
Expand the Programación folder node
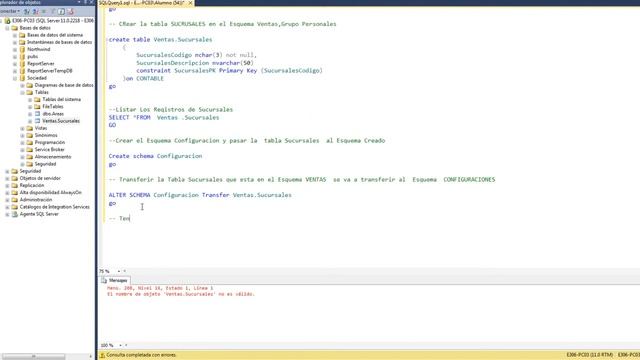coord(22,142)
